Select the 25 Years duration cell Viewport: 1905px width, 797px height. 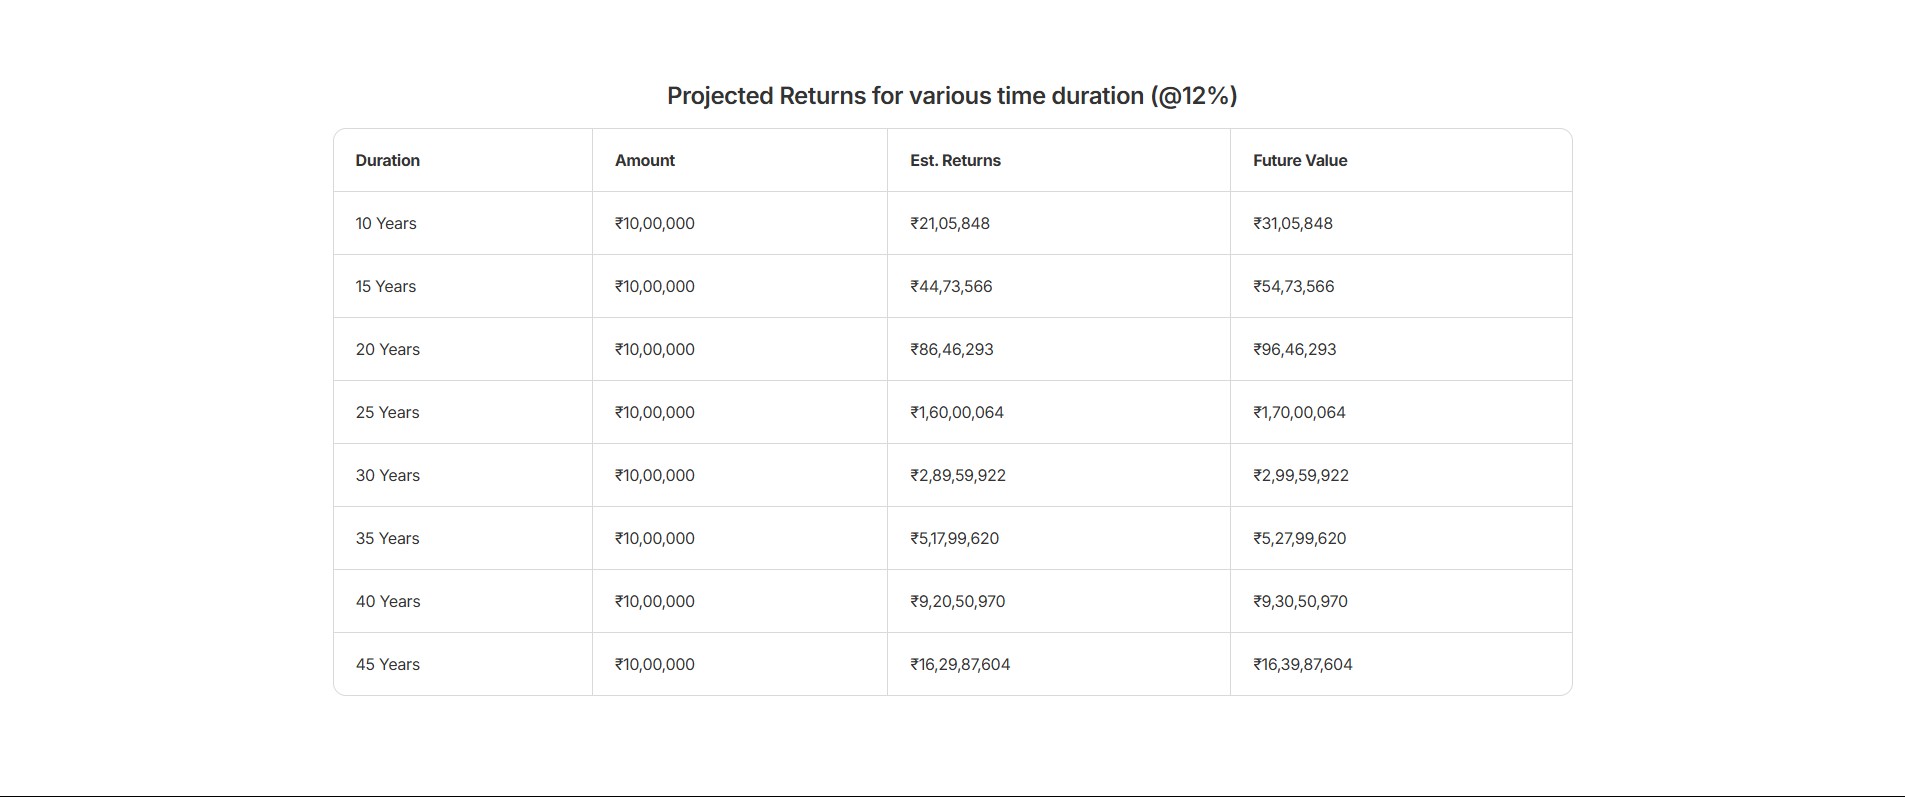click(388, 412)
